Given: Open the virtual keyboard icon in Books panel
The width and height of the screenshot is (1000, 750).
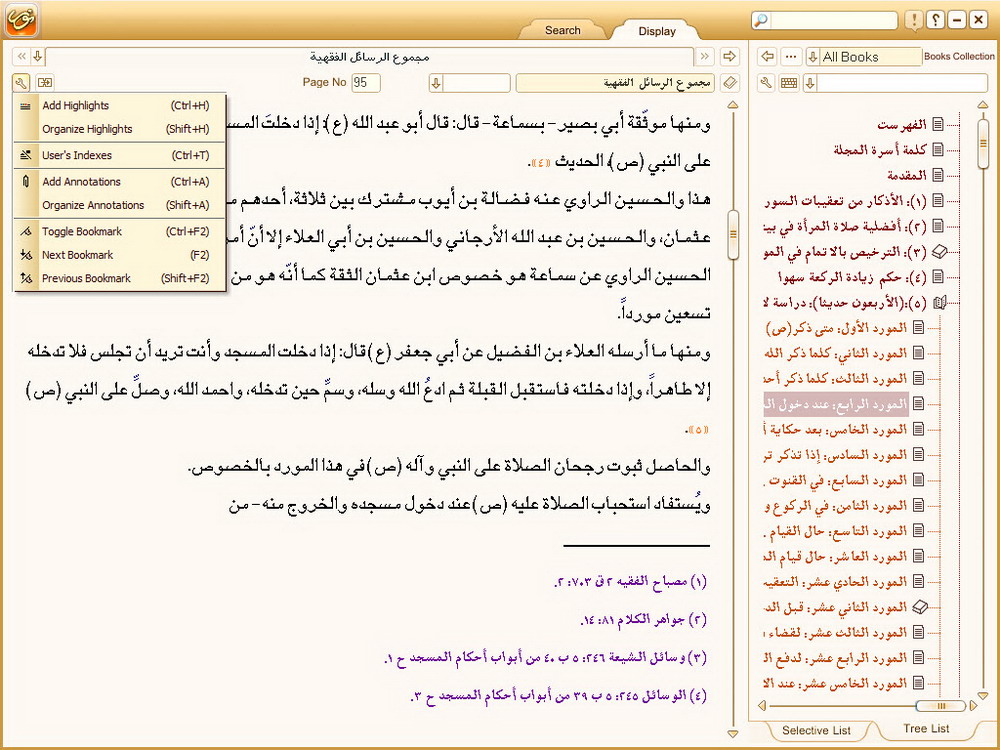Looking at the screenshot, I should [x=789, y=82].
